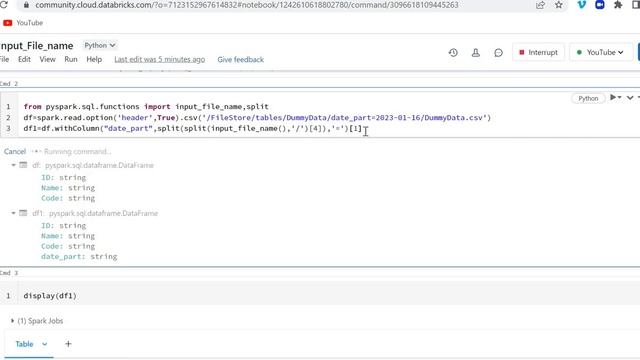640x360 pixels.
Task: Click the display(df1) code line
Action: coord(50,296)
